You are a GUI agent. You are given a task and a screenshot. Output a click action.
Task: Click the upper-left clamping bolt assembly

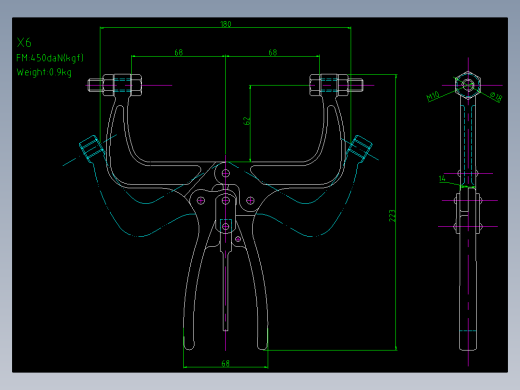pyautogui.click(x=115, y=85)
